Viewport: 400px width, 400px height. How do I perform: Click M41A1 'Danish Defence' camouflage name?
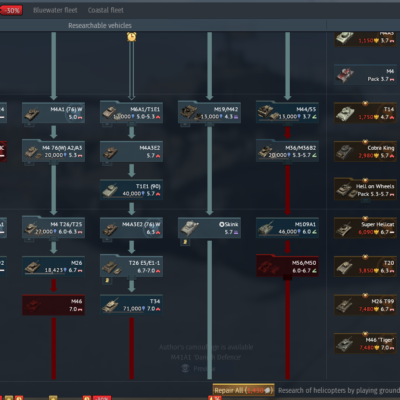click(x=206, y=357)
